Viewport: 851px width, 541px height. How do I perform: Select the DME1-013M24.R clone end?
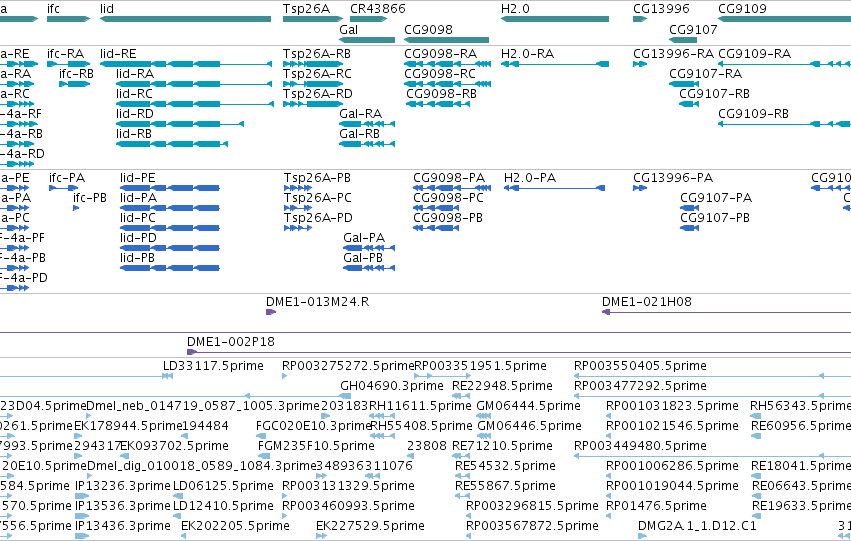271,312
